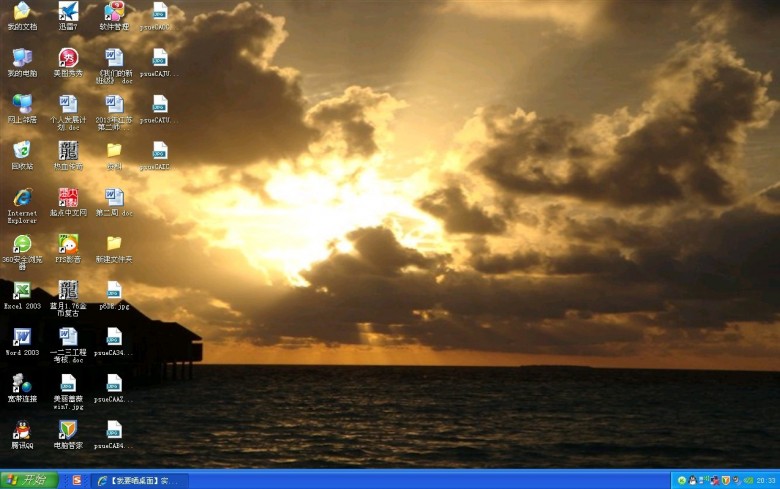The image size is (780, 489).
Task: Open the 迅雷7 download manager icon
Action: pos(68,13)
